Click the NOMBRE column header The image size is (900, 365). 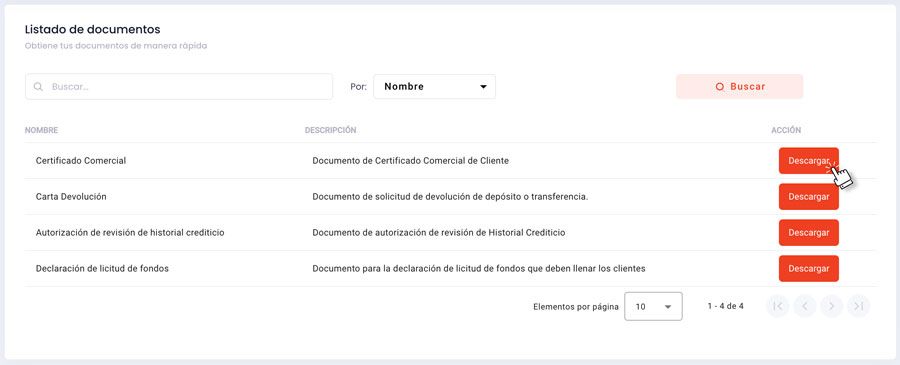click(x=41, y=130)
